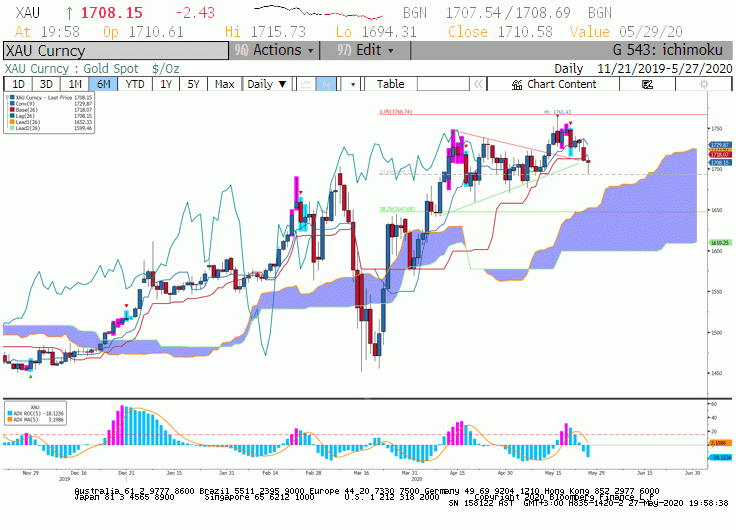Click the 1610.25 cloud price axis label
The width and height of the screenshot is (736, 530).
point(720,243)
